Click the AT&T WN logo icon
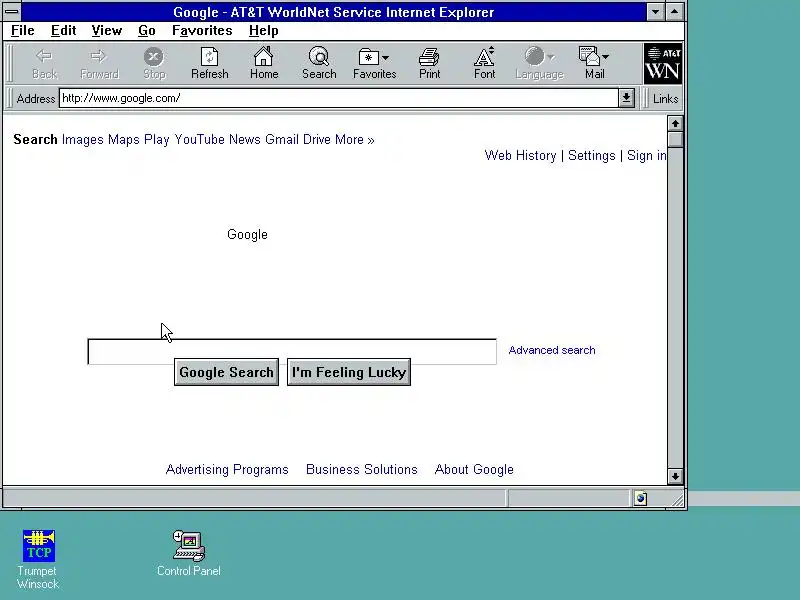 click(663, 64)
